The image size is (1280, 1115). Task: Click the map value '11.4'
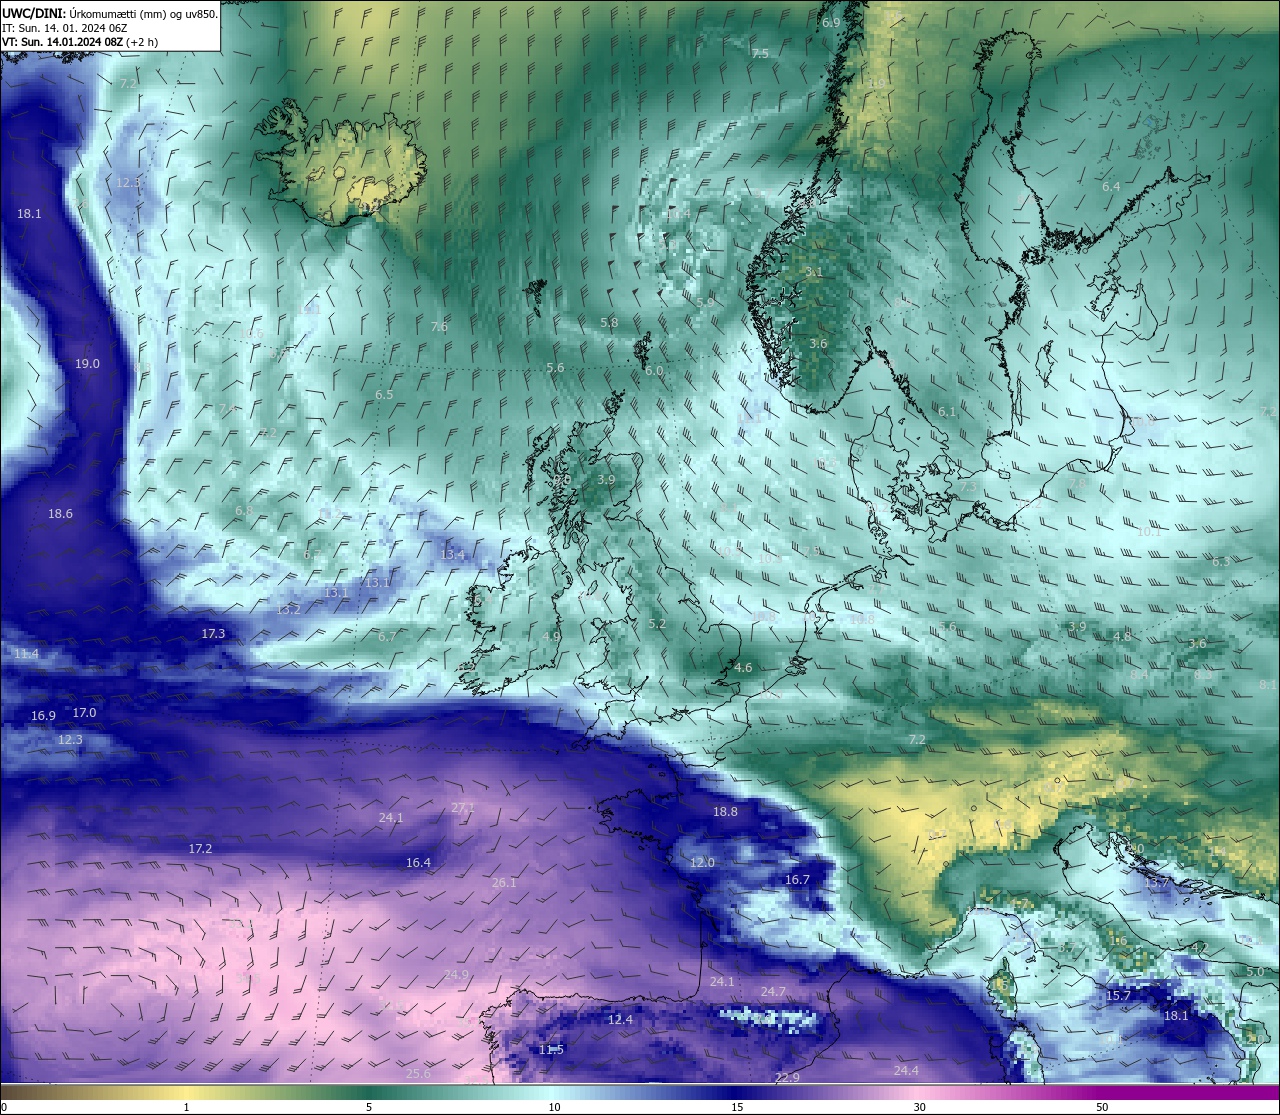coord(26,653)
